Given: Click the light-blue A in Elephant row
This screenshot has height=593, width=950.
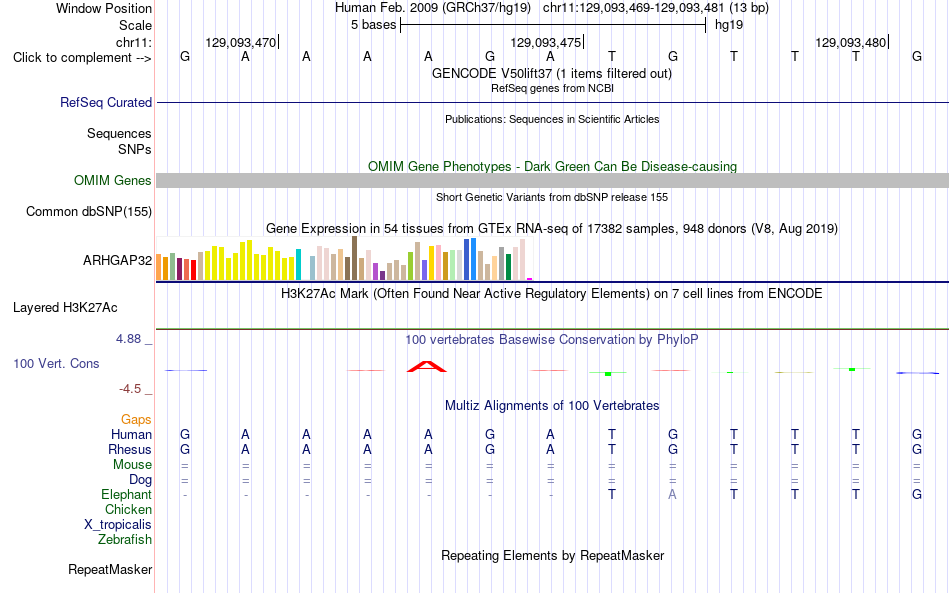Looking at the screenshot, I should tap(672, 495).
